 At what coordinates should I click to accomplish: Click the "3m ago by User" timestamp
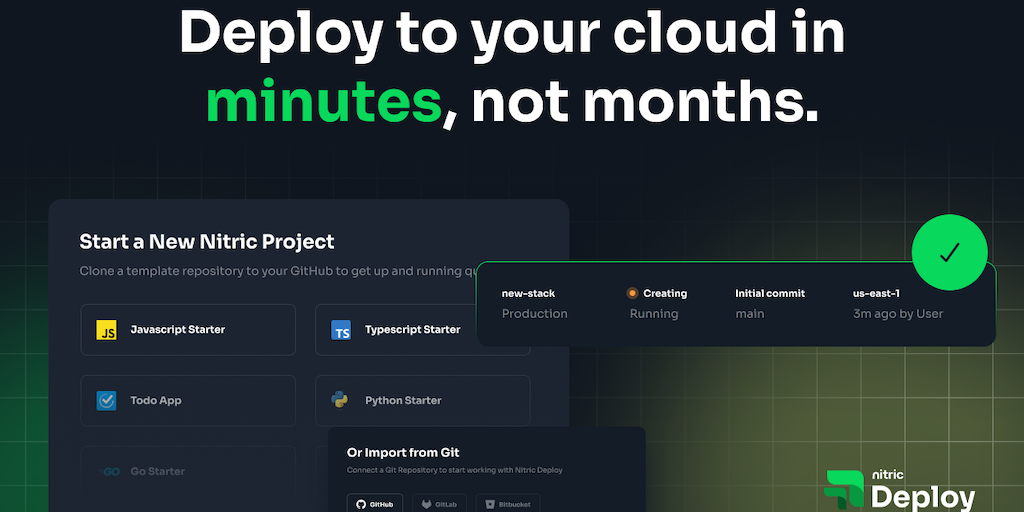[x=898, y=314]
